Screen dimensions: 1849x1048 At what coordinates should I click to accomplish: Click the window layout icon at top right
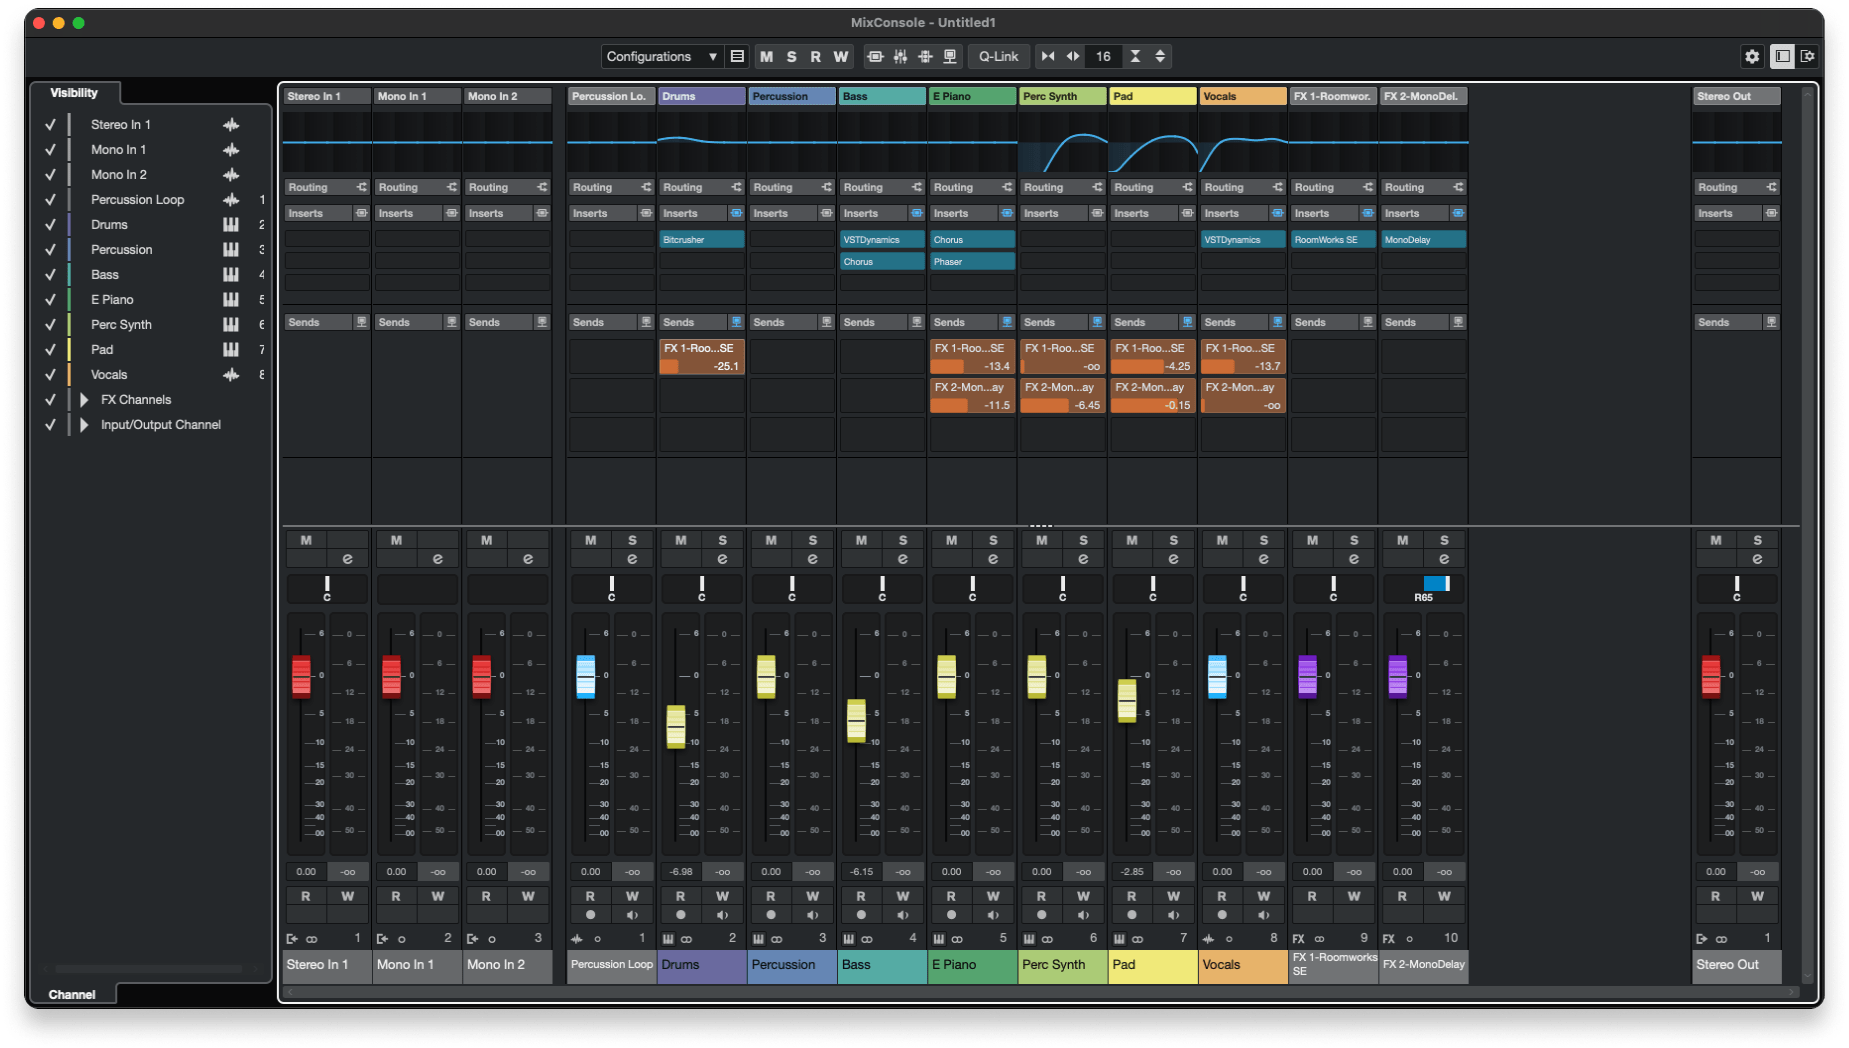(x=1782, y=57)
